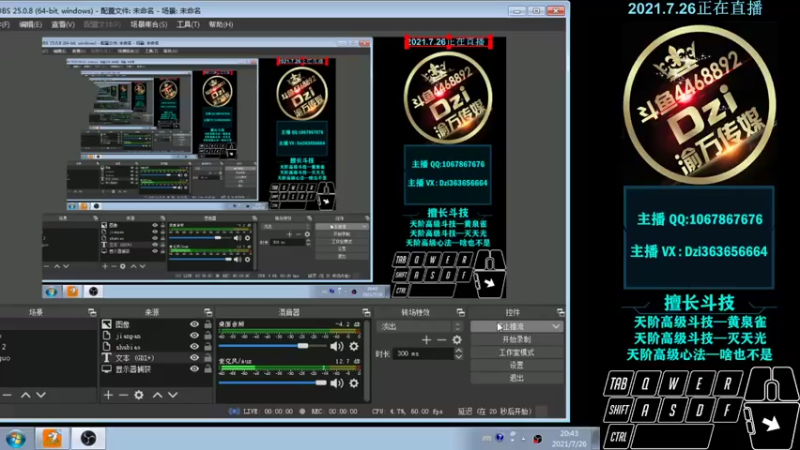Viewport: 800px width, 450px height.
Task: Move selected source down in 来源 list
Action: (173, 395)
